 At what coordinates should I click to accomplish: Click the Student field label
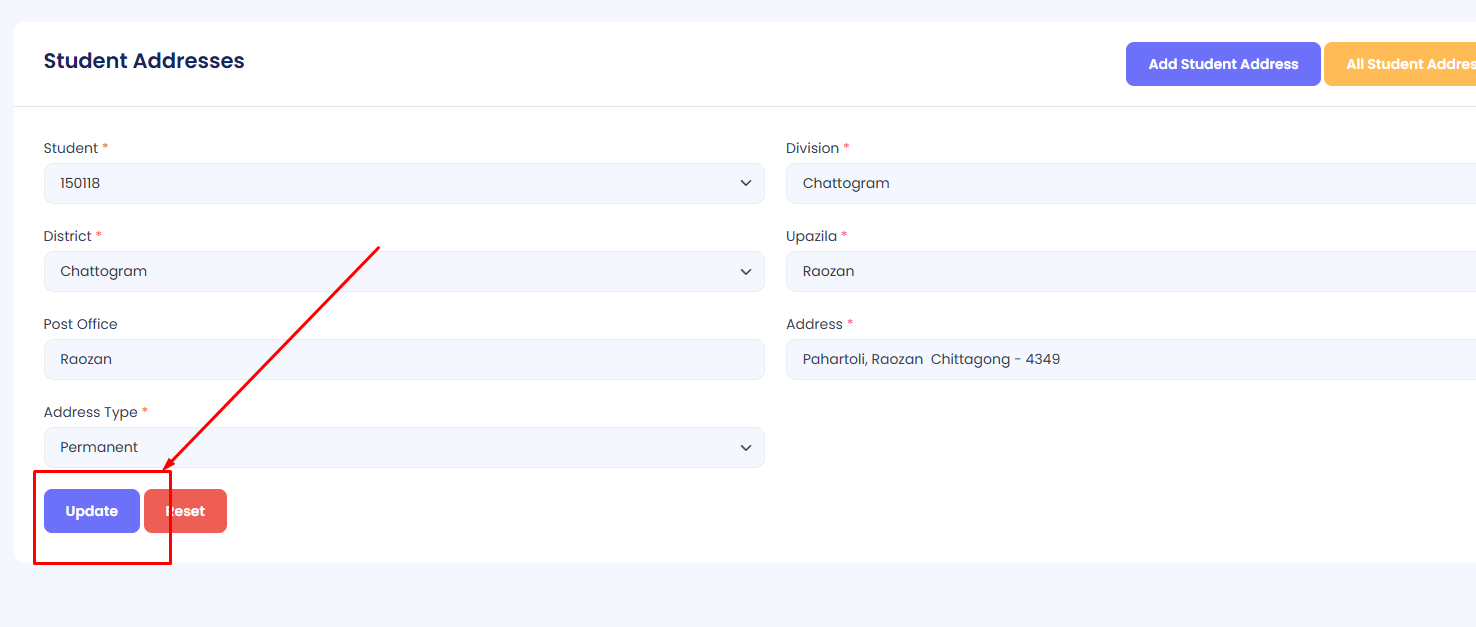[x=70, y=148]
